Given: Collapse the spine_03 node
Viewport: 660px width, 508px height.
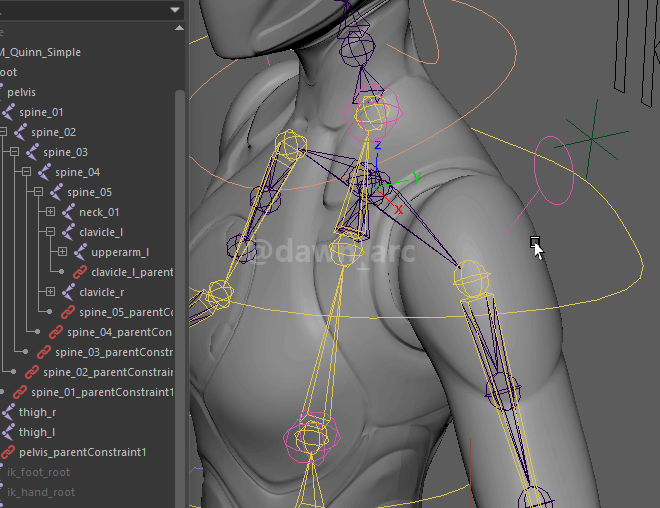Looking at the screenshot, I should tap(14, 152).
